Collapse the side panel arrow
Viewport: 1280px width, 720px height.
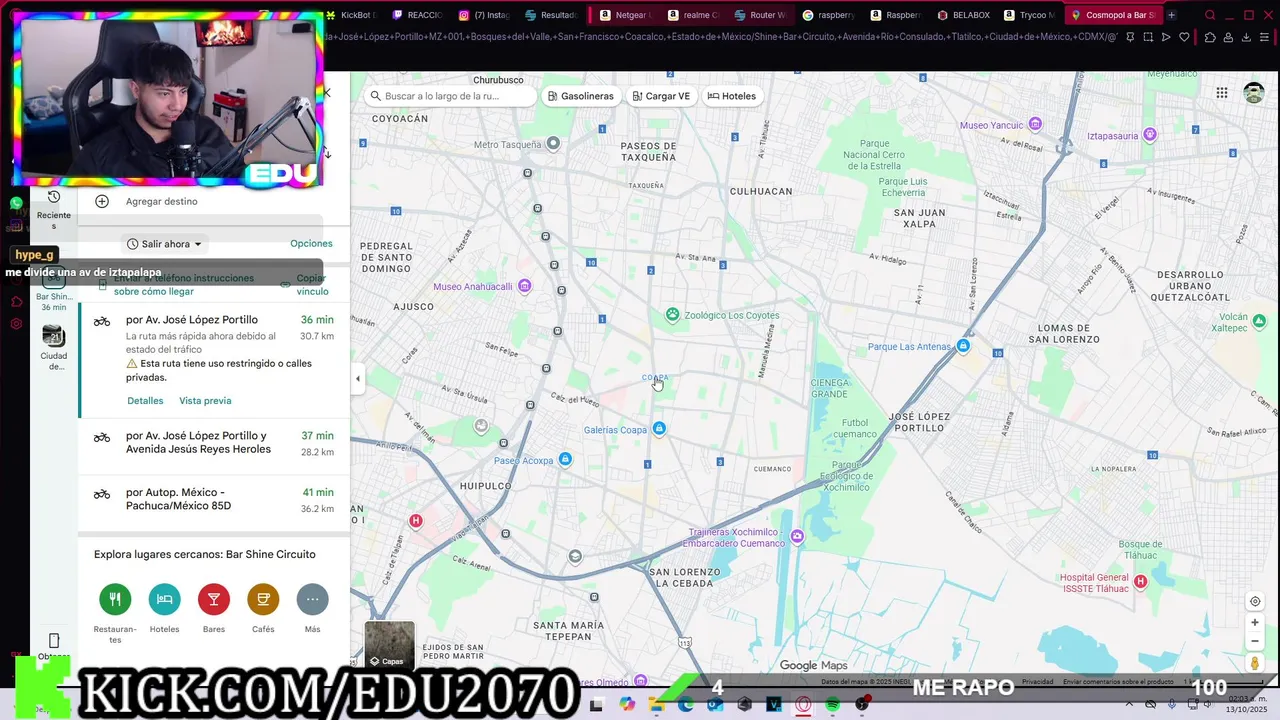tap(357, 378)
